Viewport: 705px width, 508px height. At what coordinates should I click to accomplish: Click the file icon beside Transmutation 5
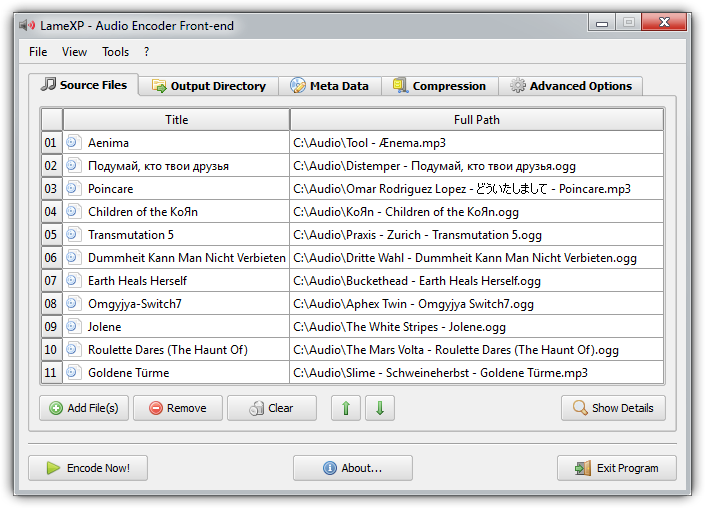[x=73, y=234]
